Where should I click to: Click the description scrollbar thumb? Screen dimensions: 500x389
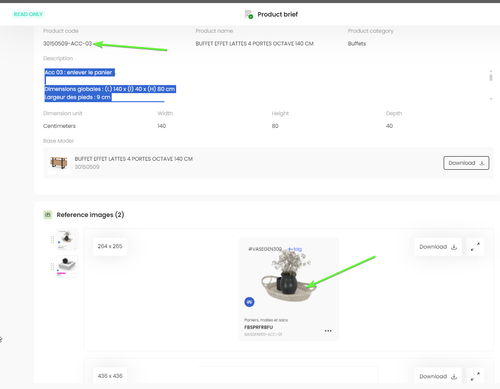tap(491, 77)
